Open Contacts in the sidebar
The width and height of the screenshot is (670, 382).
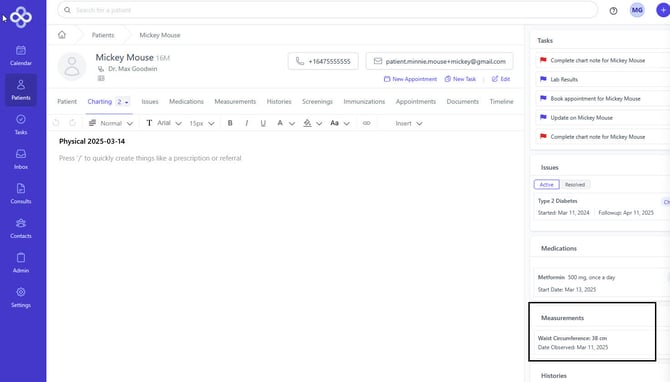click(21, 228)
